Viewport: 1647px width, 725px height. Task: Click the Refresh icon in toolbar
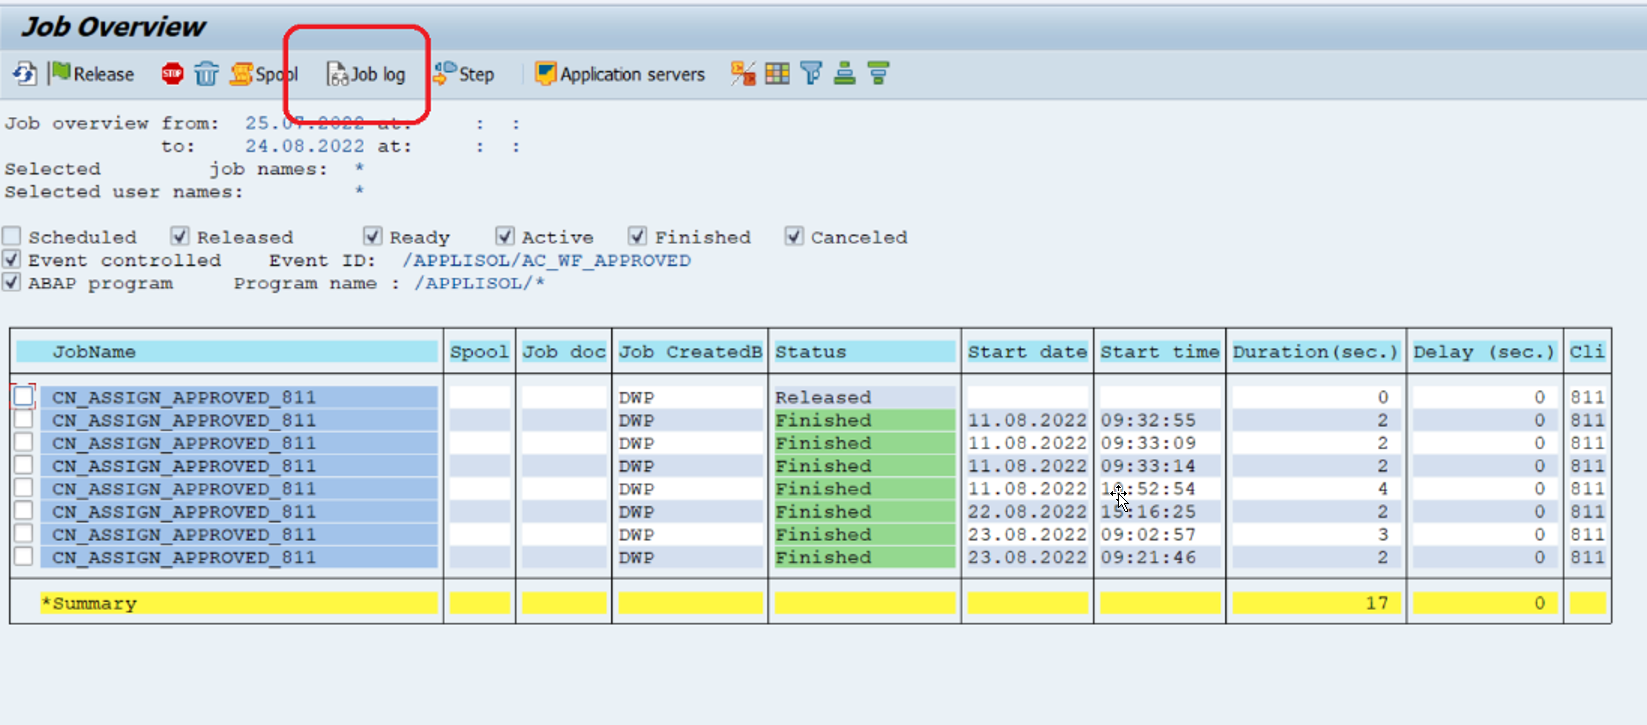(x=24, y=74)
